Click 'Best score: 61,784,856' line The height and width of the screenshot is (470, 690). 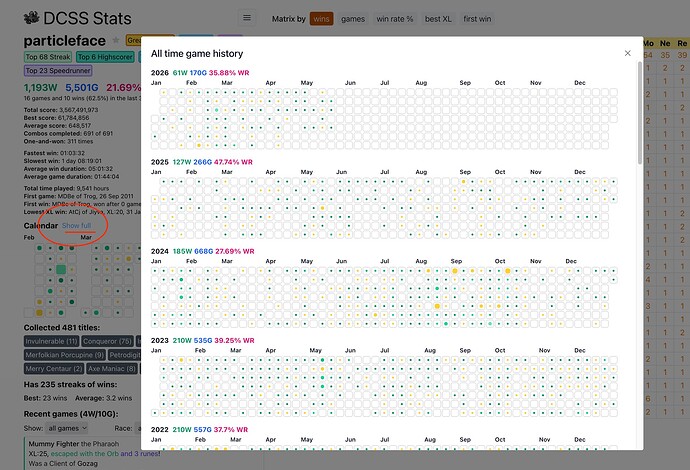56,118
